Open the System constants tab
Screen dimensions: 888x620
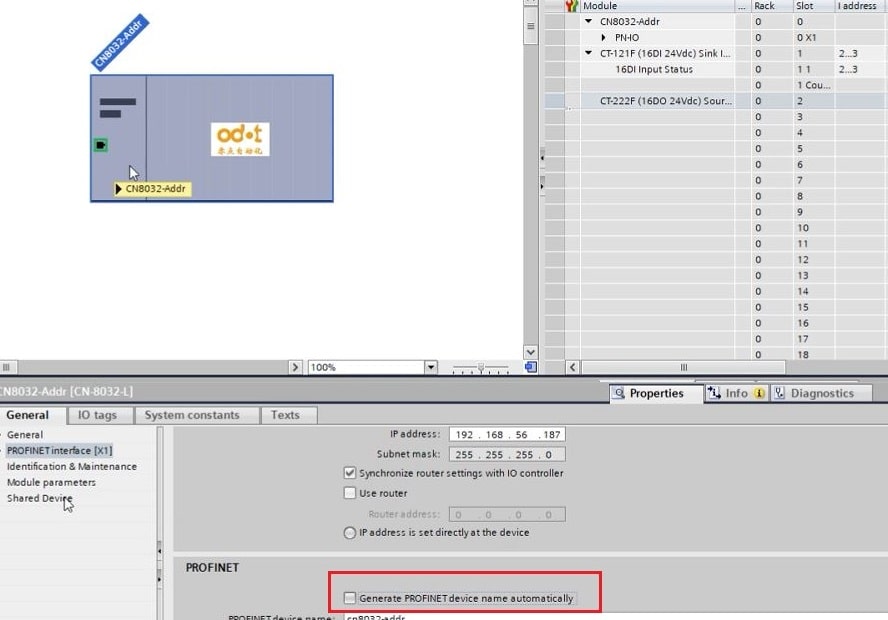coord(191,415)
